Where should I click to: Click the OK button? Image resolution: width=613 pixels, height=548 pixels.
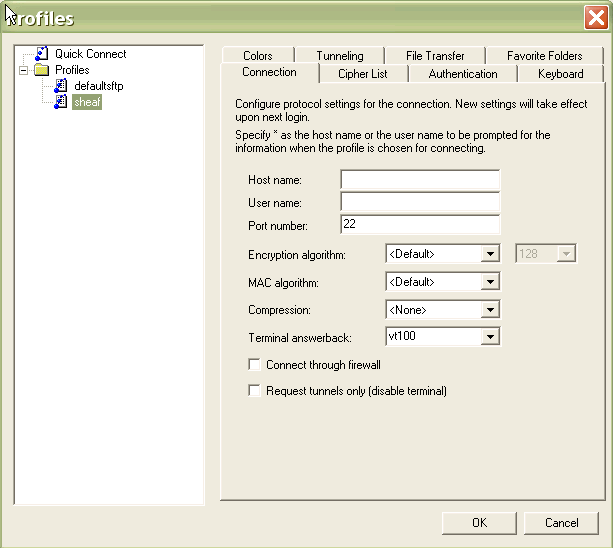pyautogui.click(x=479, y=523)
